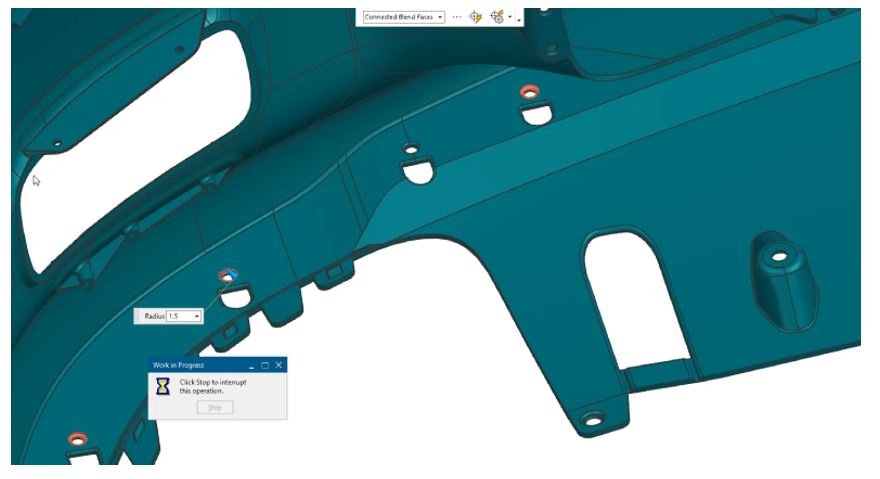
Task: Maximize the Work in Progress dialog
Action: [265, 365]
